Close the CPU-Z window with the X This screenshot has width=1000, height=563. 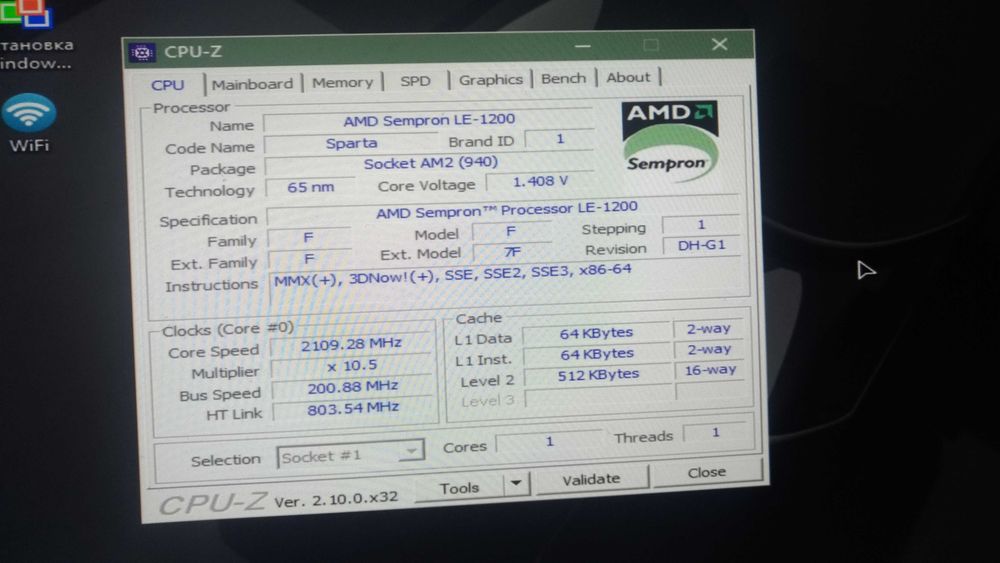[719, 43]
